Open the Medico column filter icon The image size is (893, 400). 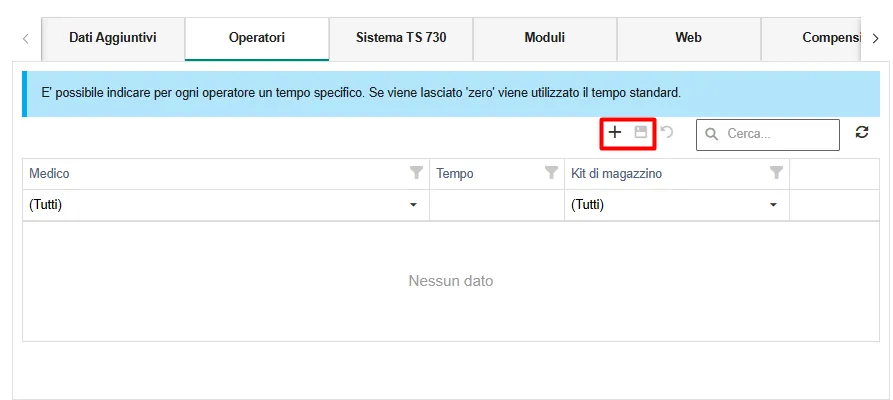point(416,173)
